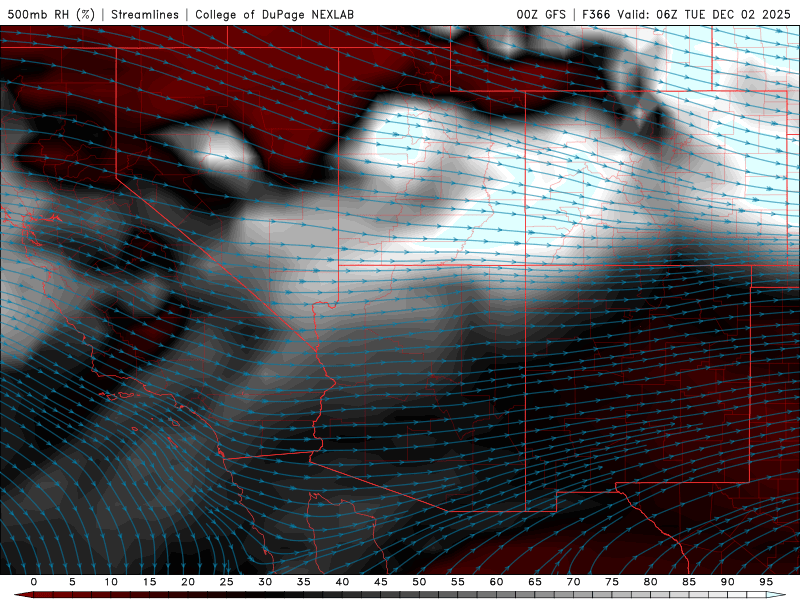Viewport: 800px width, 600px height.
Task: Click the "60" colorbar label
Action: point(496,582)
